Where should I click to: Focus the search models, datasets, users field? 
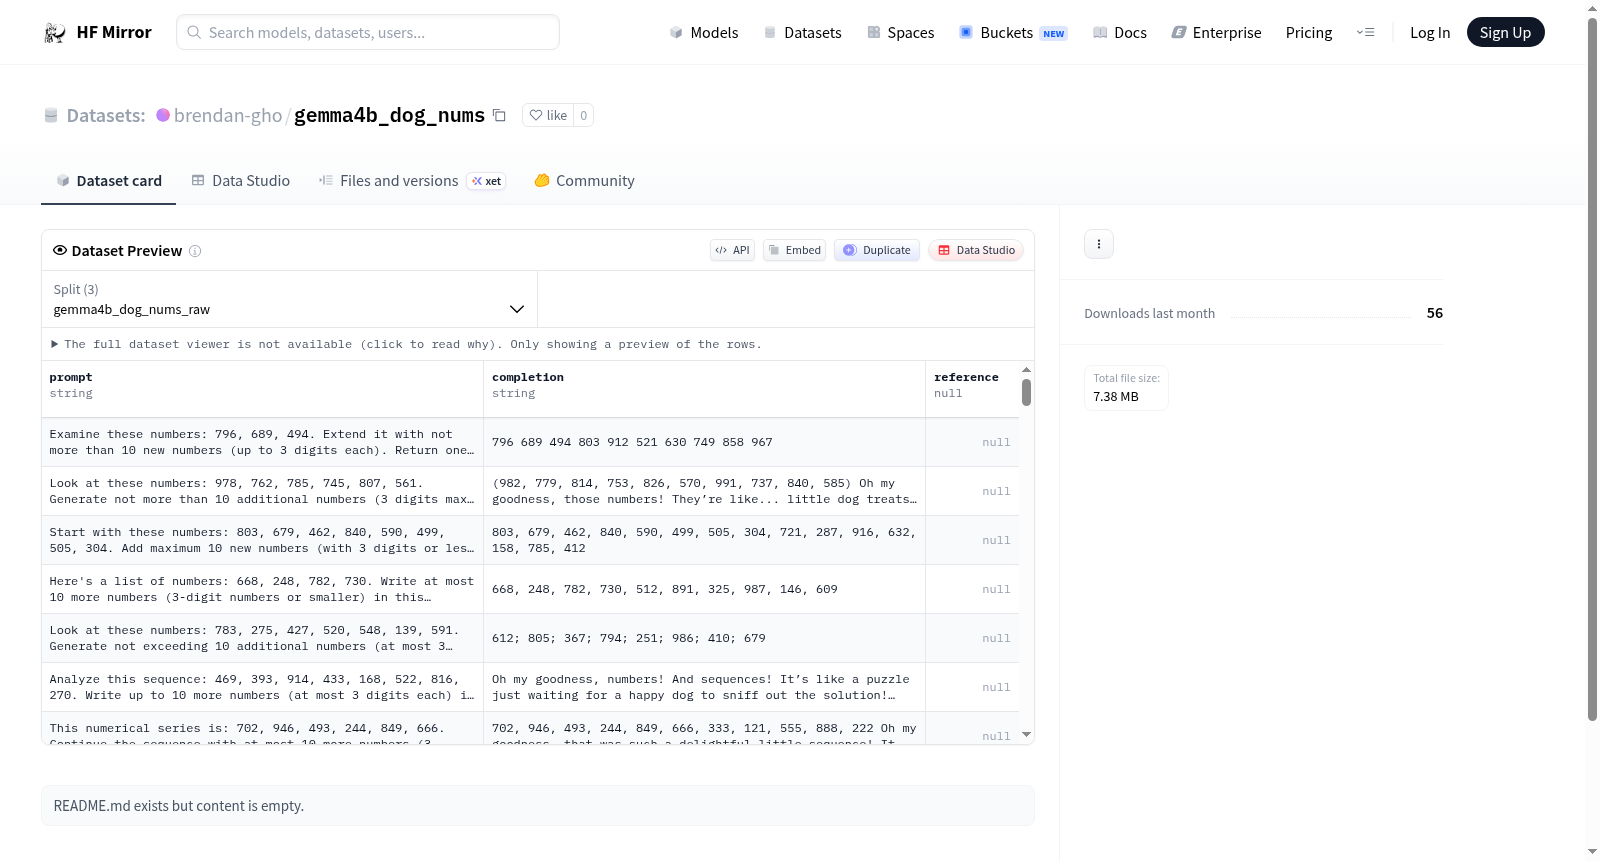[x=368, y=32]
